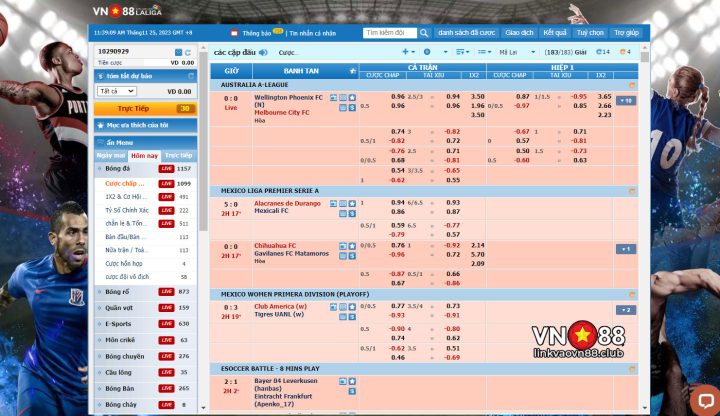Click S icon for Eintracht Frankfurt row
Viewport: 720px width, 416px height.
click(x=352, y=391)
